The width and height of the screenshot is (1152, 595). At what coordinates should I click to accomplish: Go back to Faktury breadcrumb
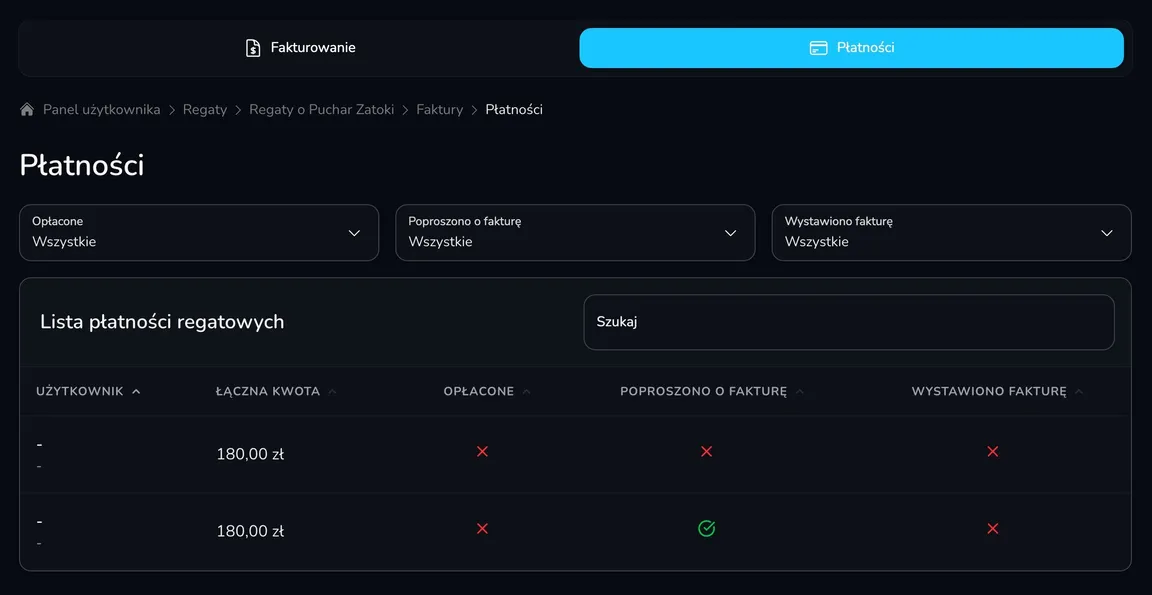(439, 109)
